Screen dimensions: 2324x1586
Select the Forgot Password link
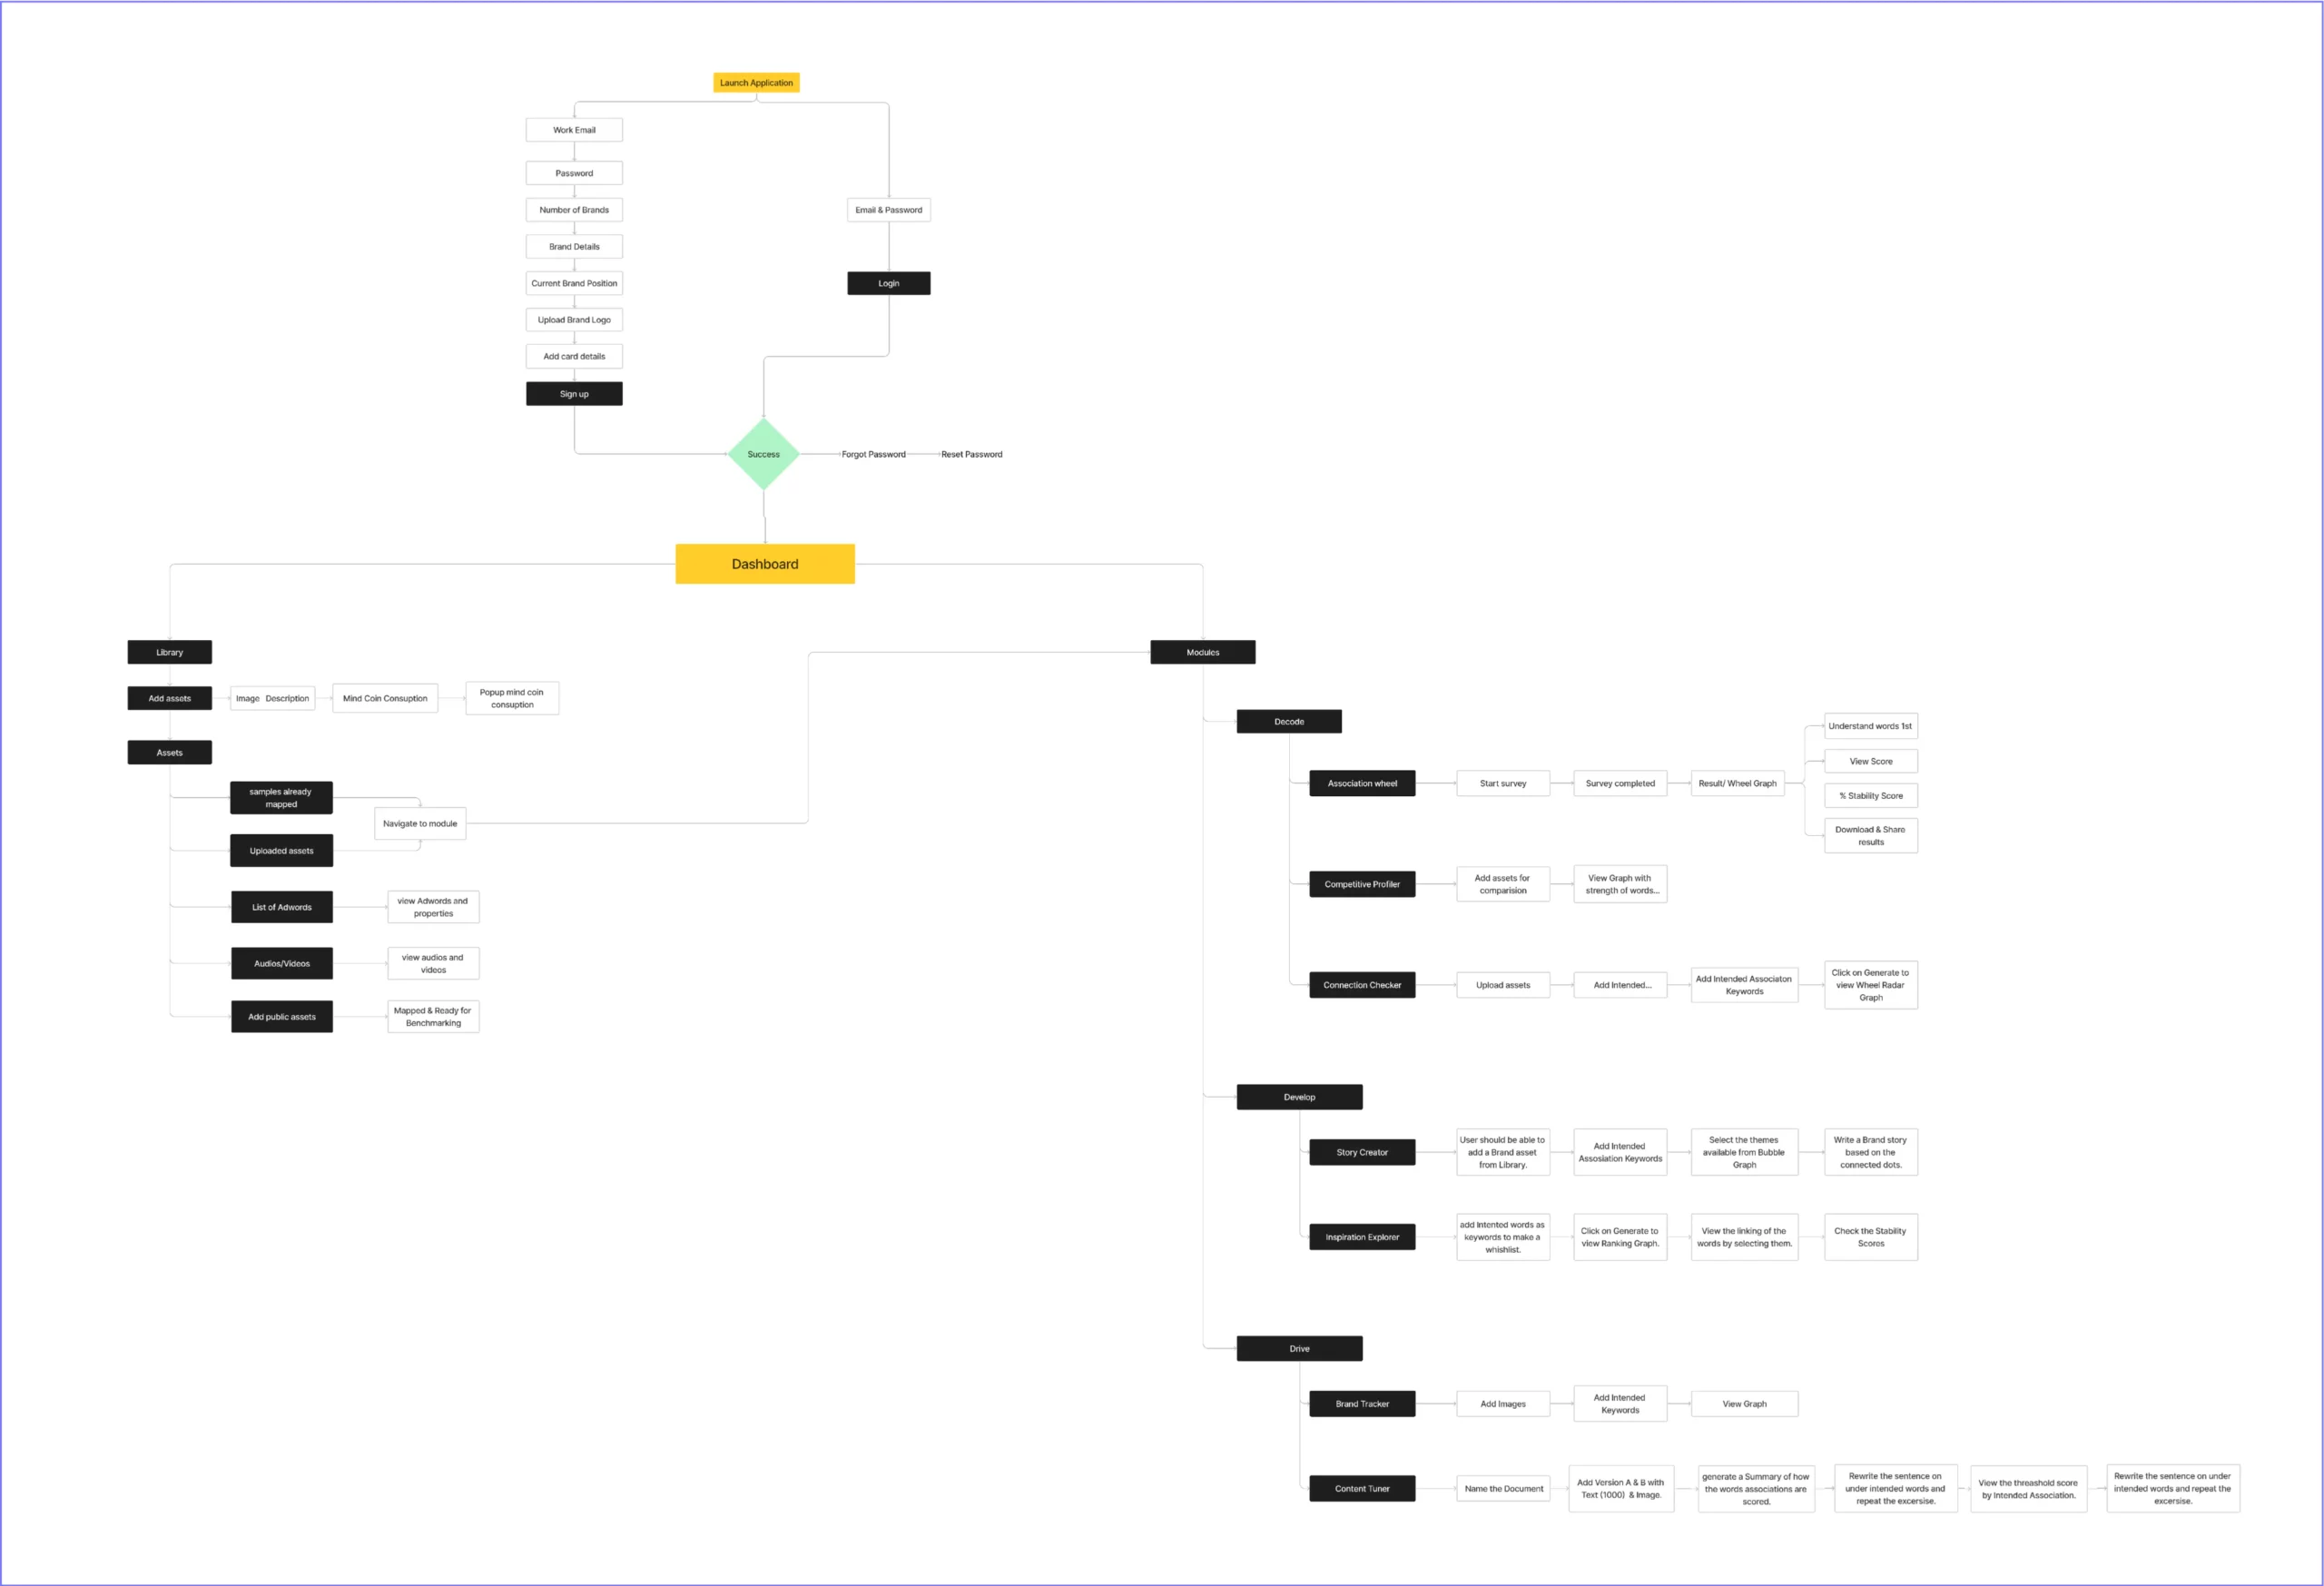click(869, 454)
